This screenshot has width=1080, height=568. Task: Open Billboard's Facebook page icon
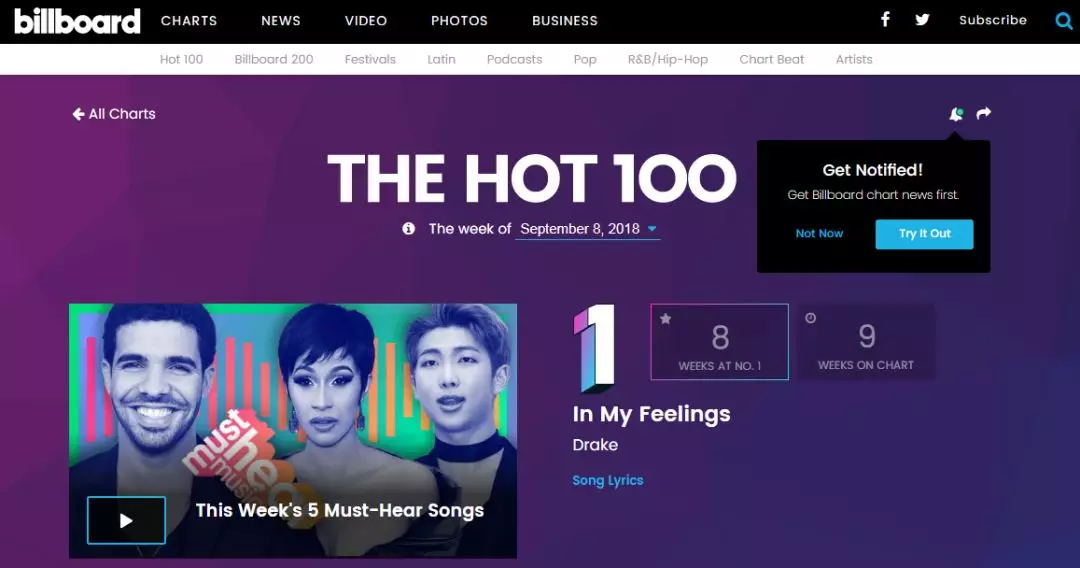click(885, 19)
